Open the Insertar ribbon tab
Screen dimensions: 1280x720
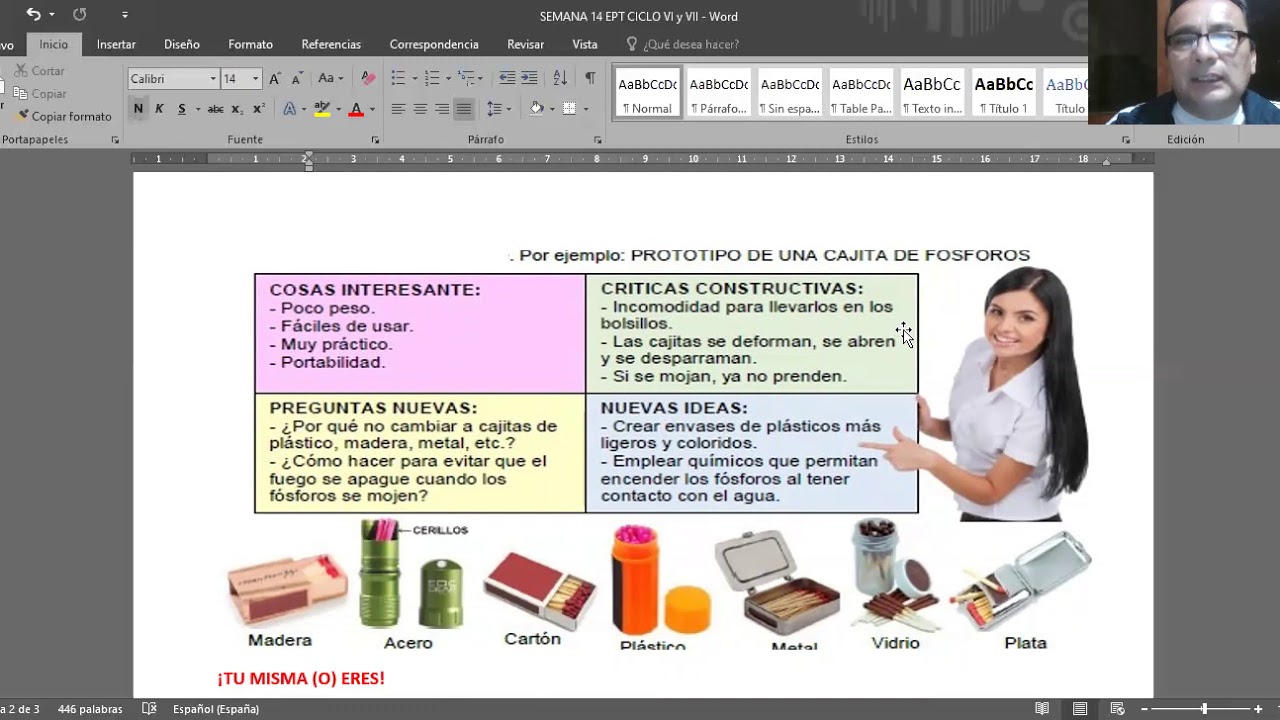[116, 44]
